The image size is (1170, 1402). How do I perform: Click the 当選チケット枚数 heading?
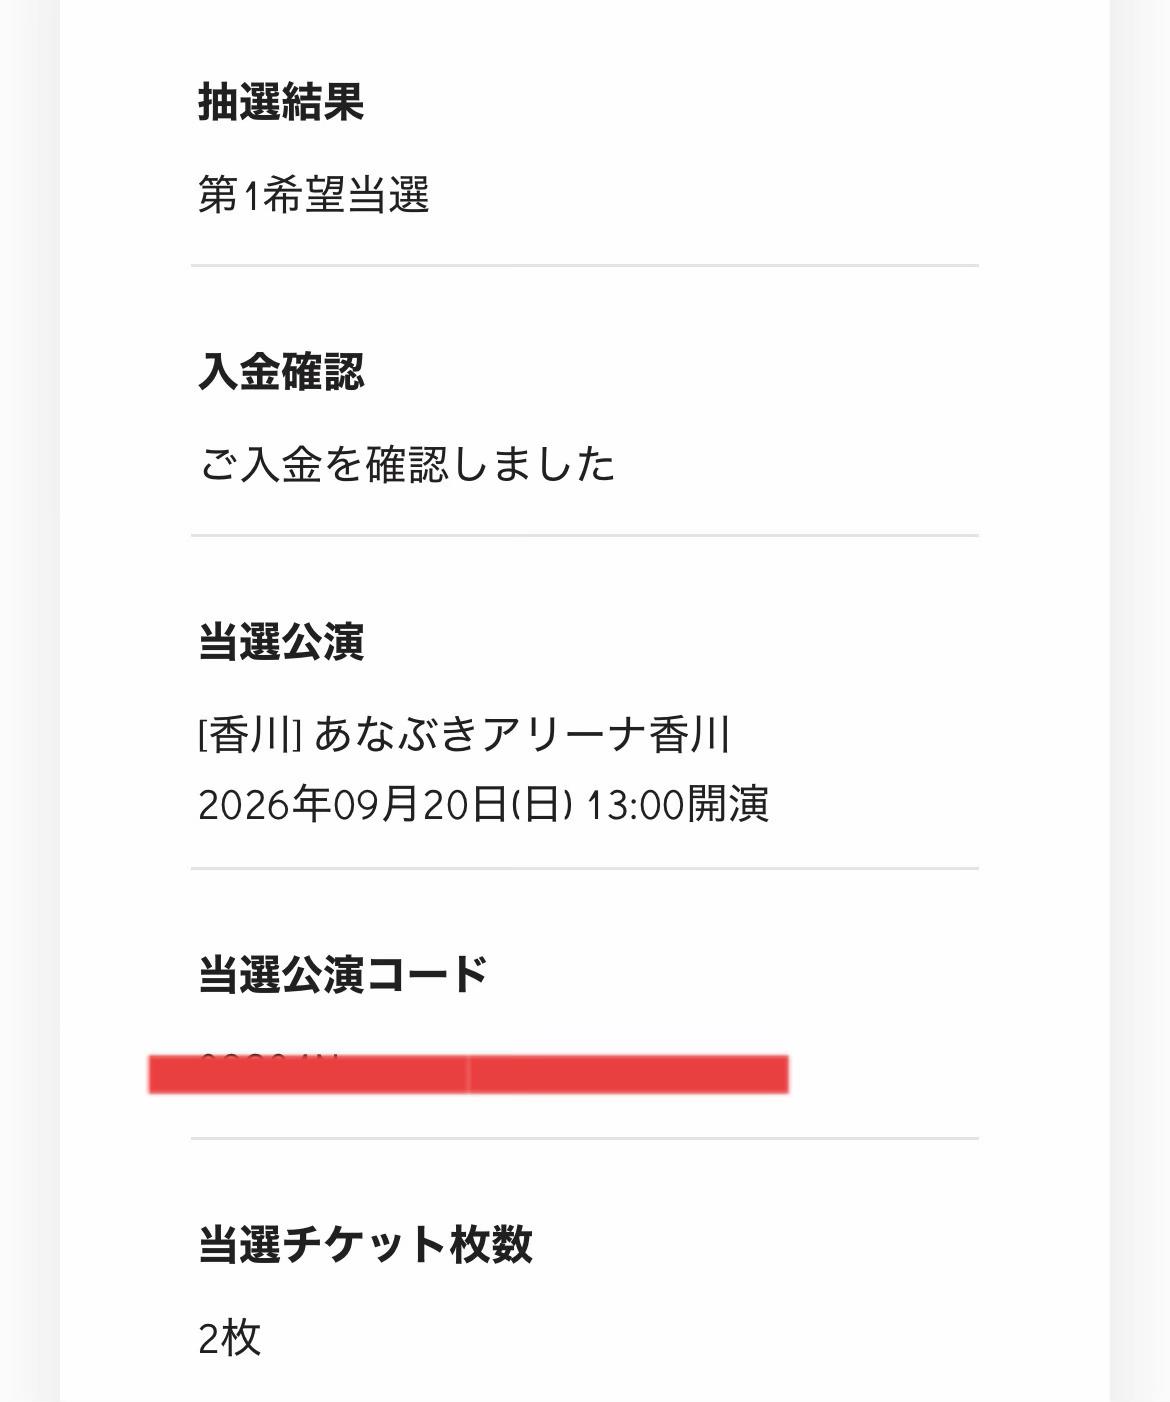(365, 1244)
